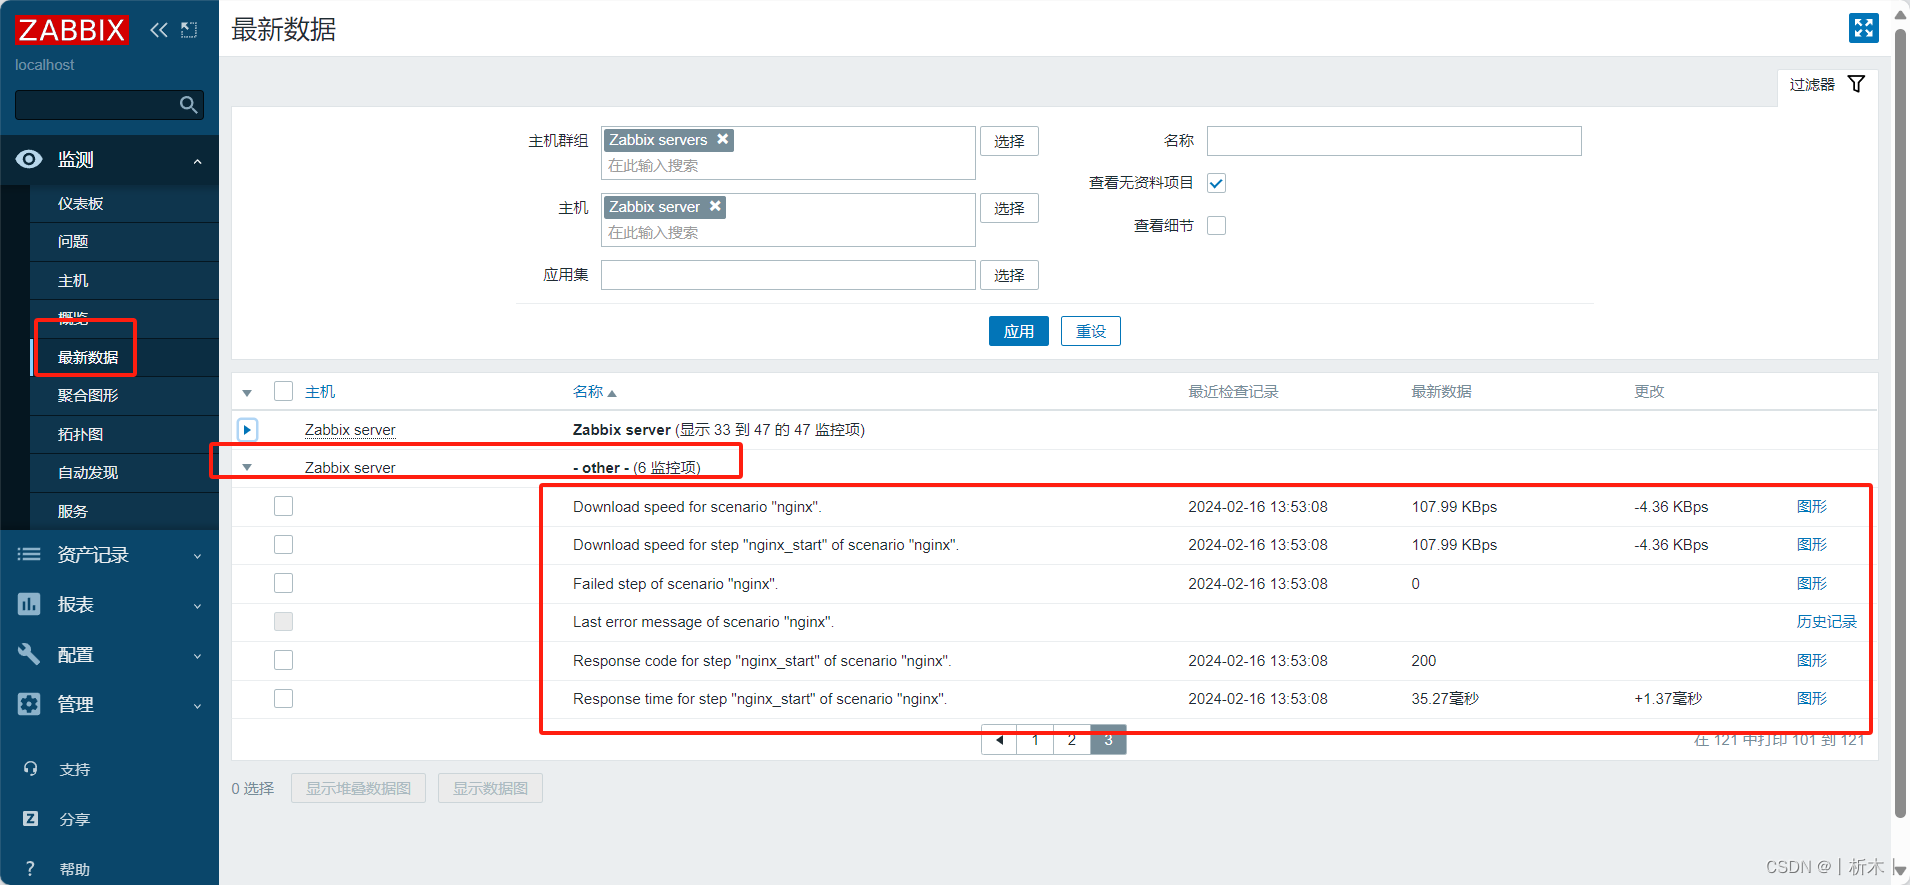Open 自动发现 in the sidebar
Screen dimensions: 1910x885
tap(88, 472)
